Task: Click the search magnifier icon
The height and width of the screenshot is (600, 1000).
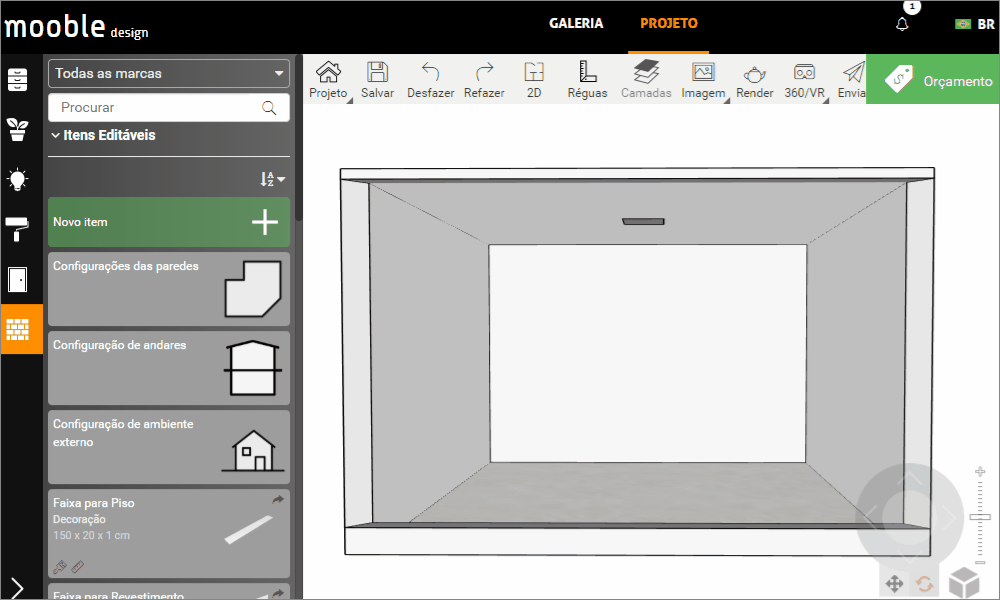Action: (x=269, y=108)
